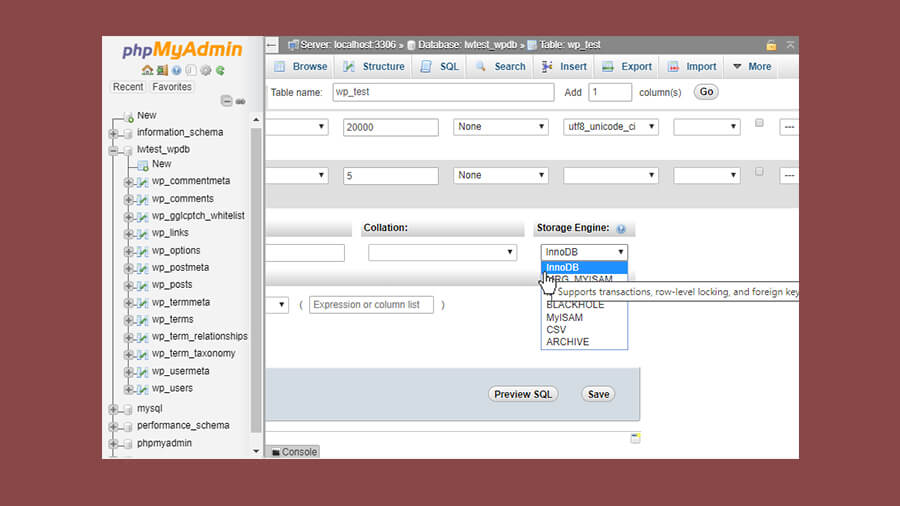Click the wp_usermeta table icon
The image size is (900, 506).
(142, 372)
